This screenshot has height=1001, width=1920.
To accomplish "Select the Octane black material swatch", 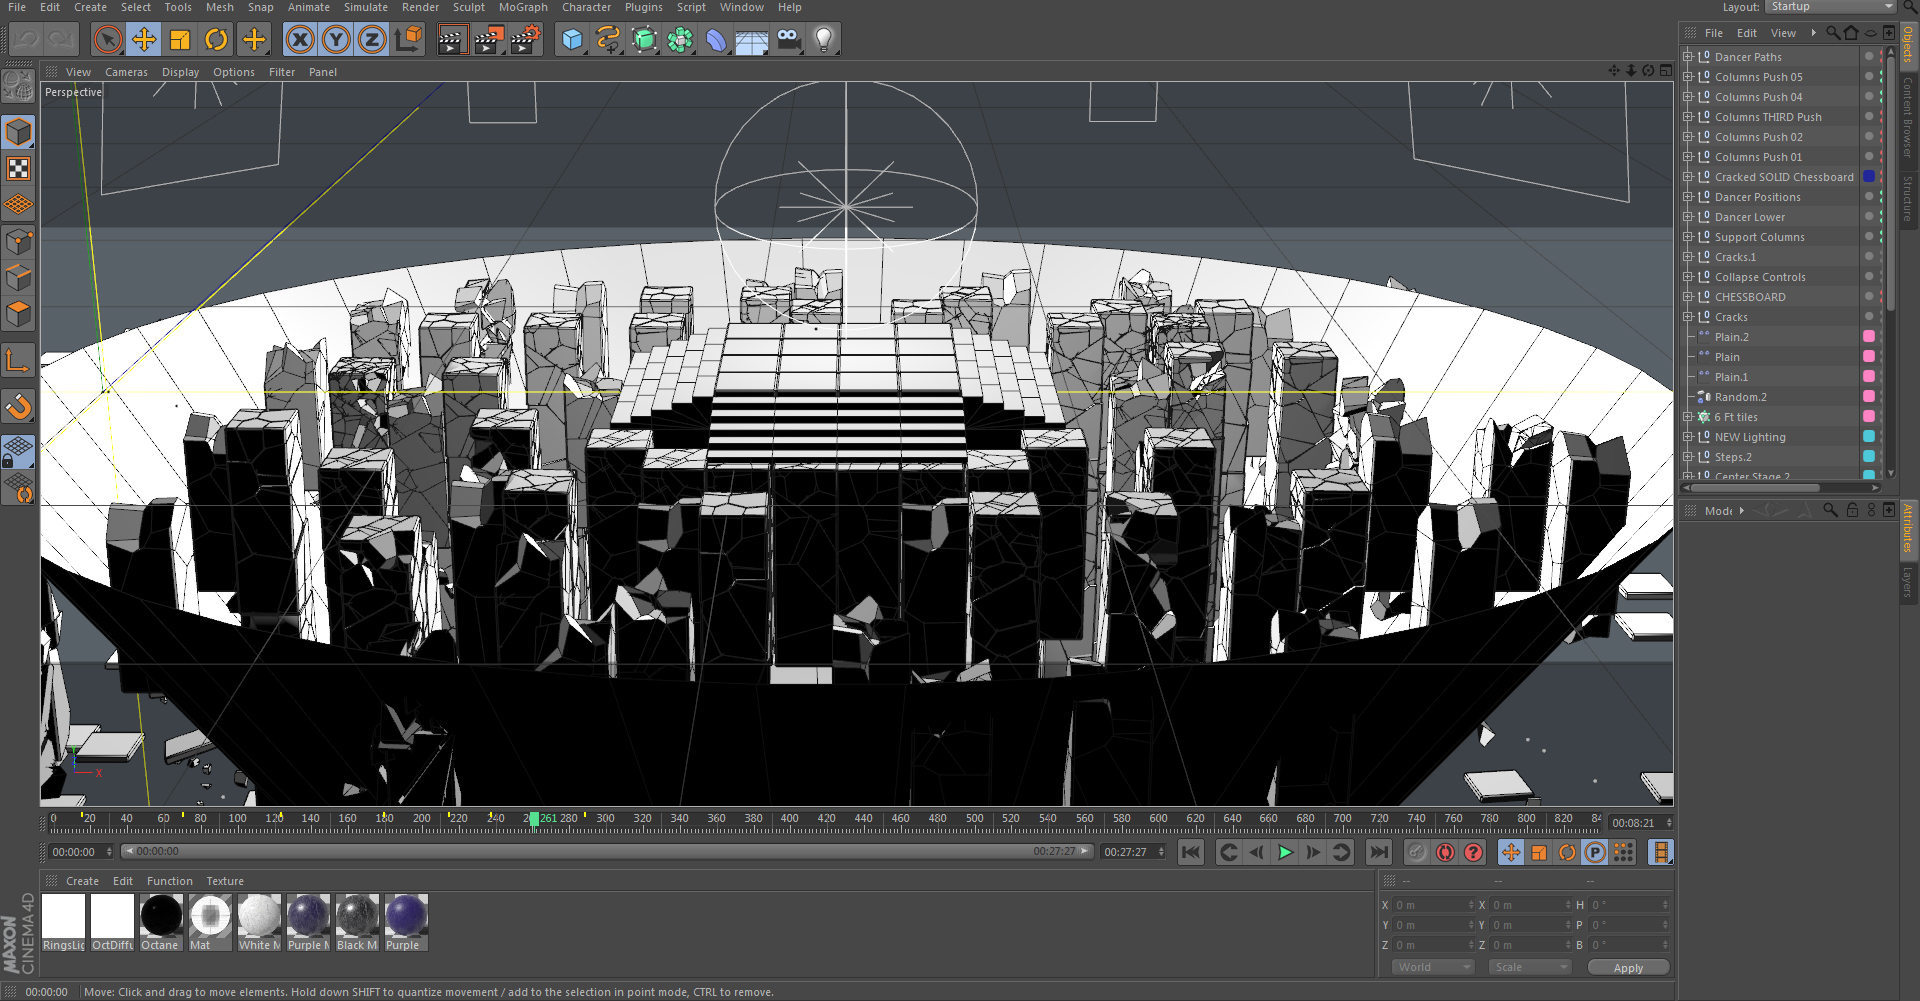I will (x=161, y=922).
